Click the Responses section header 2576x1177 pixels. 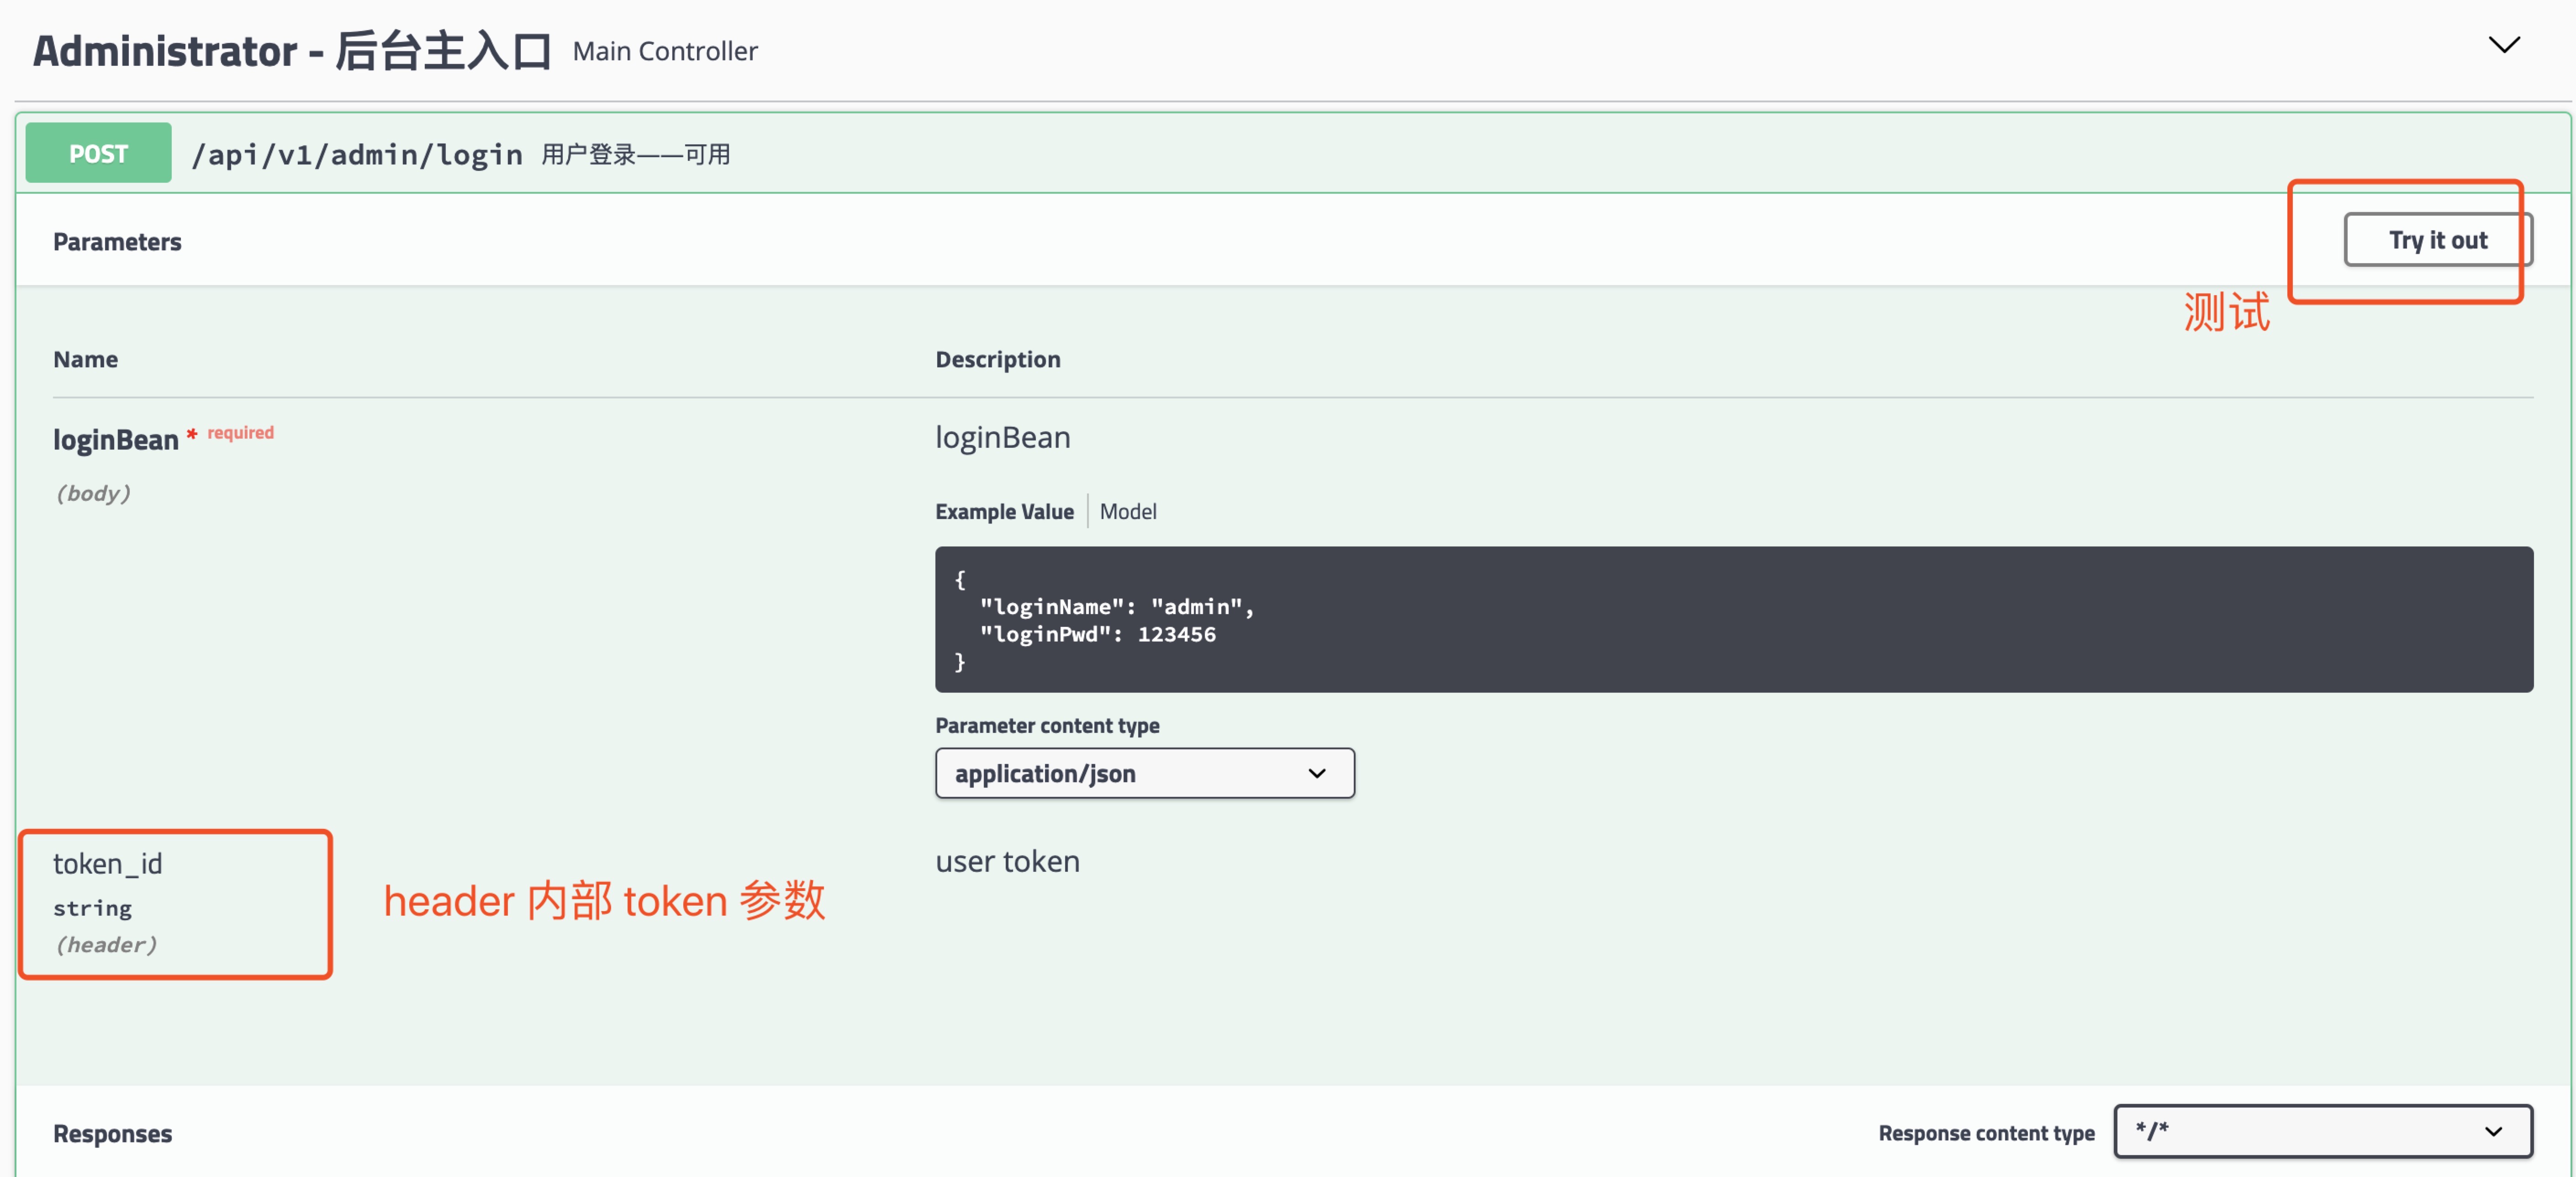coord(112,1133)
